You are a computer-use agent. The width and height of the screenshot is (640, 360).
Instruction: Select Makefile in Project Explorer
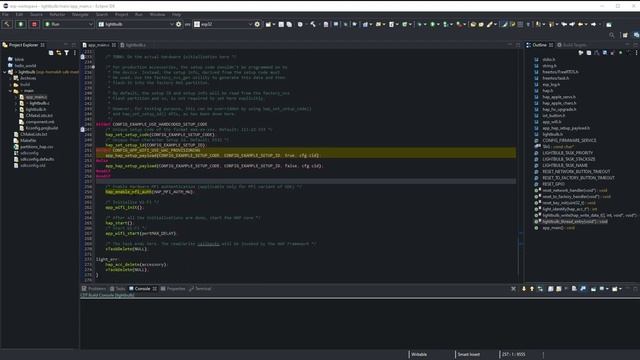click(x=28, y=141)
